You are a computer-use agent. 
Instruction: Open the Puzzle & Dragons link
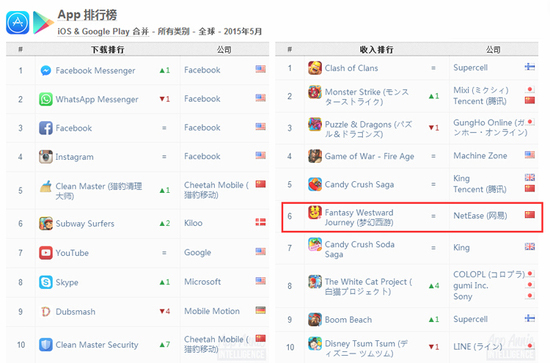coord(368,129)
